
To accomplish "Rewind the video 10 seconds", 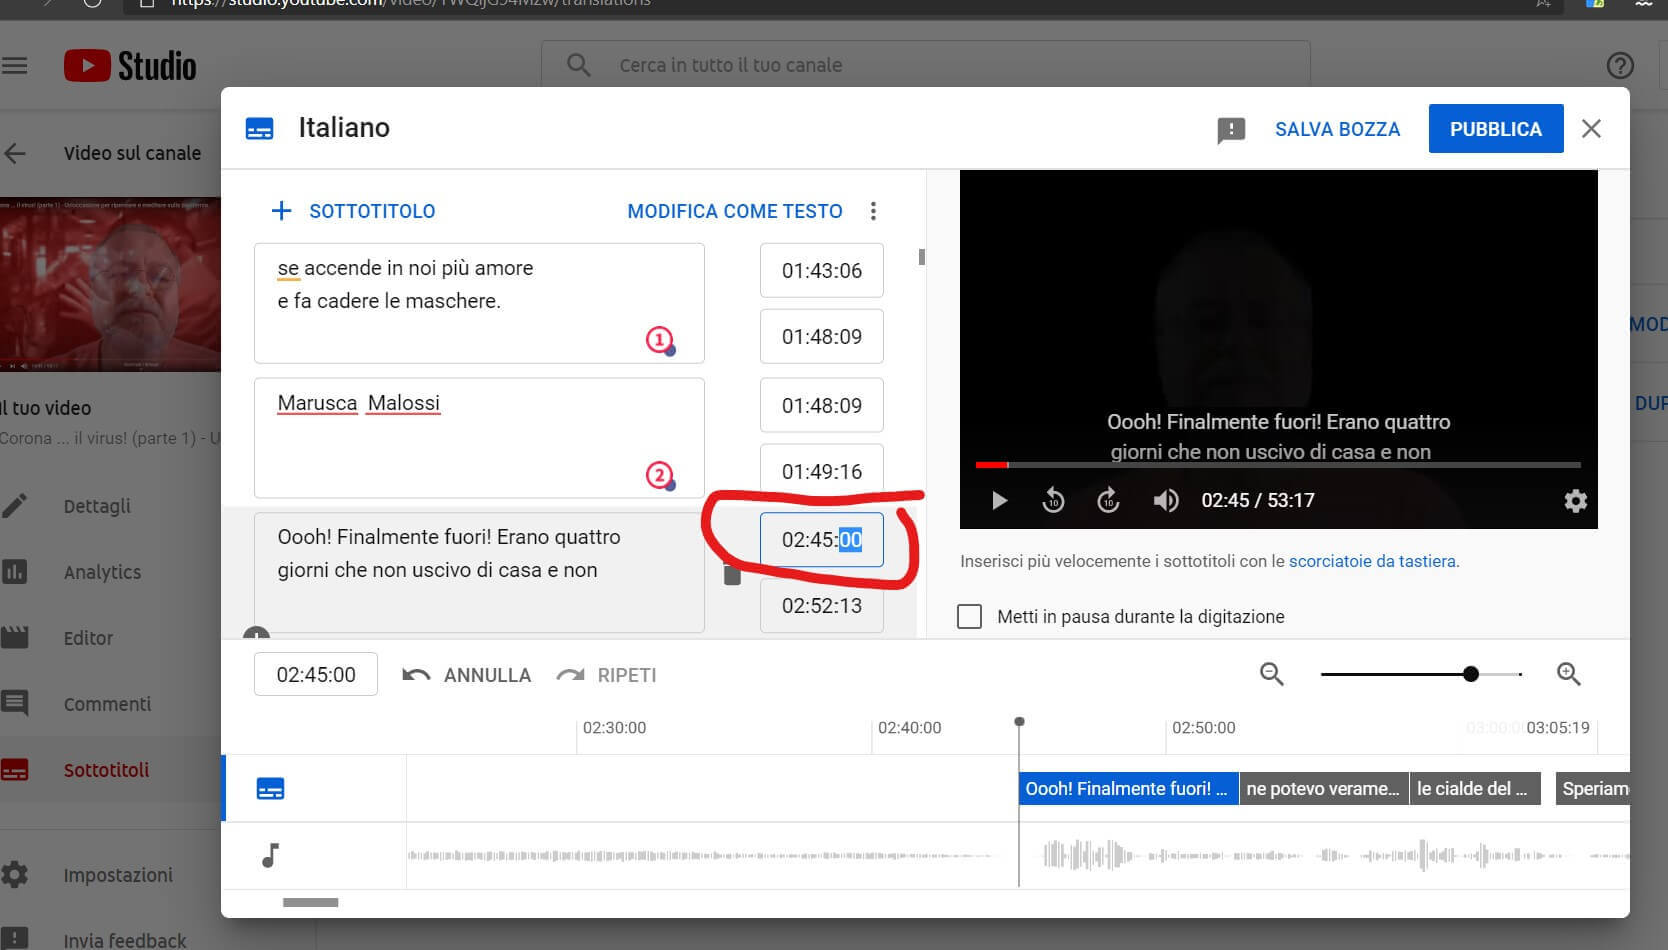I will coord(1053,501).
